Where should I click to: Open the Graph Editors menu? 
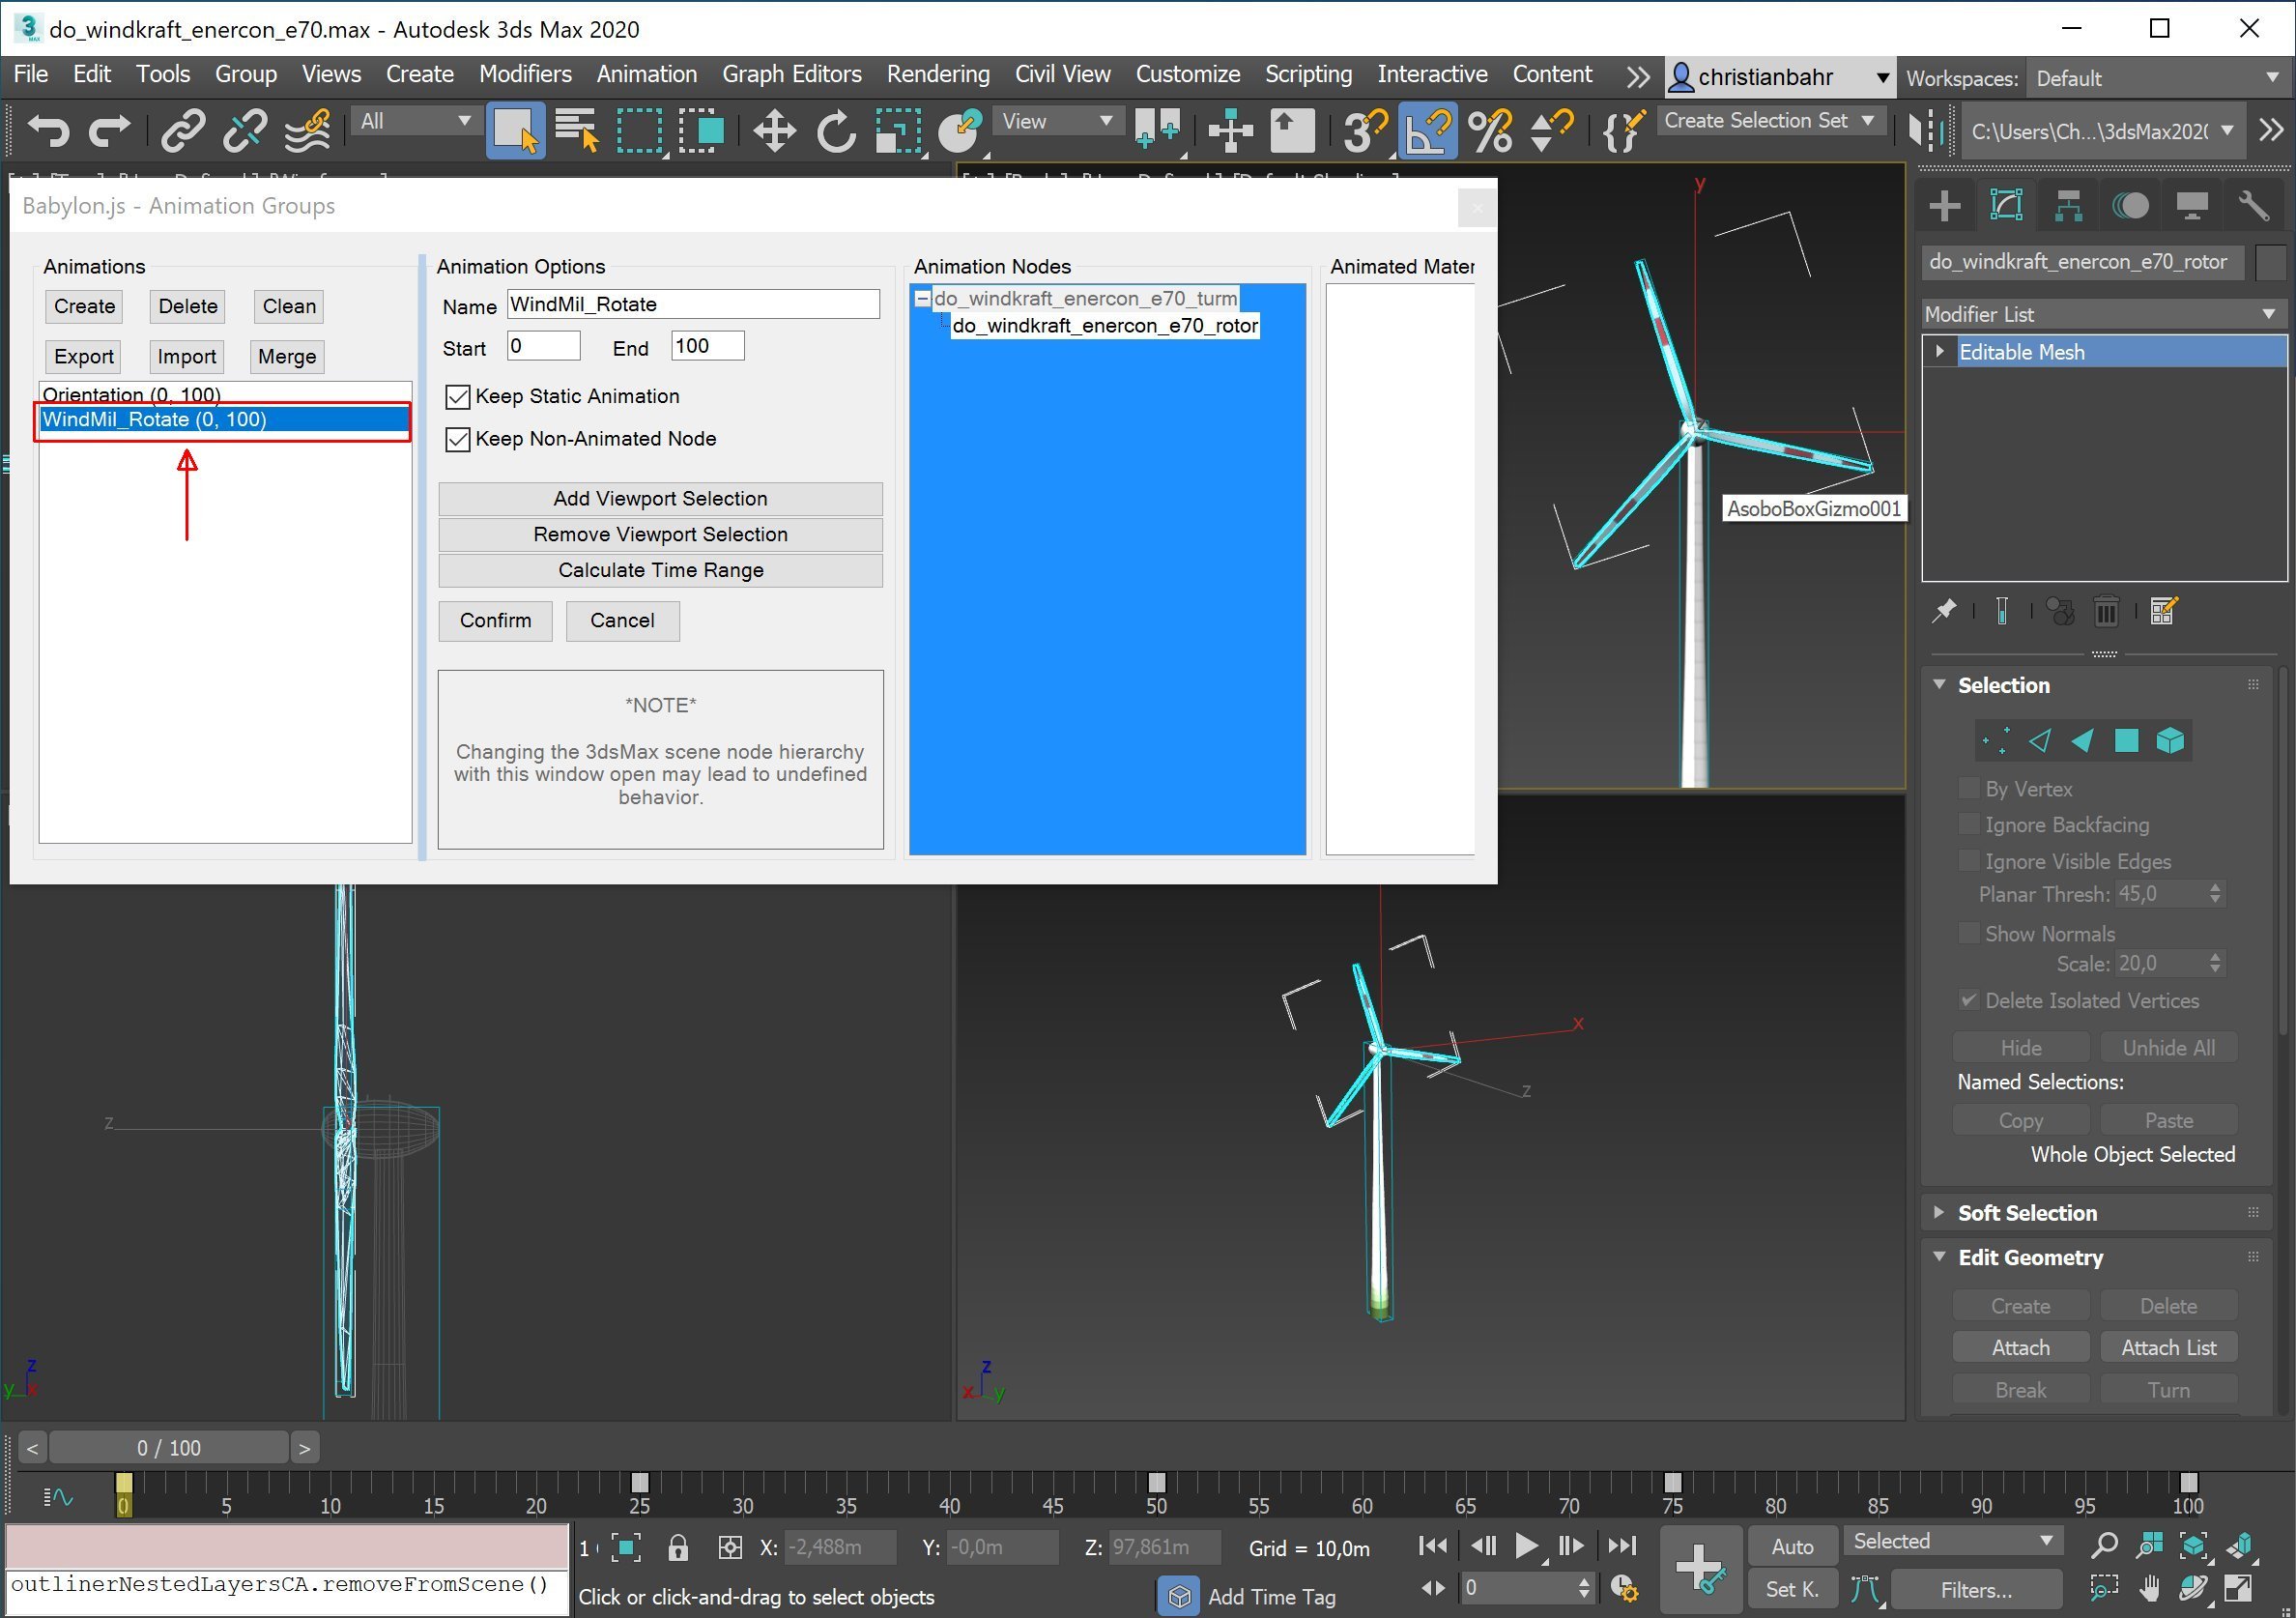click(792, 74)
